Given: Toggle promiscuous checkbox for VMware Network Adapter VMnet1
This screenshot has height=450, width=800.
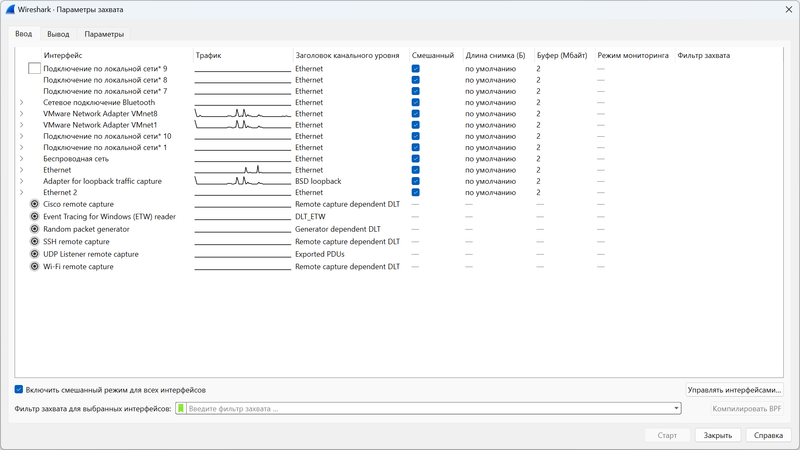Looking at the screenshot, I should (x=416, y=125).
